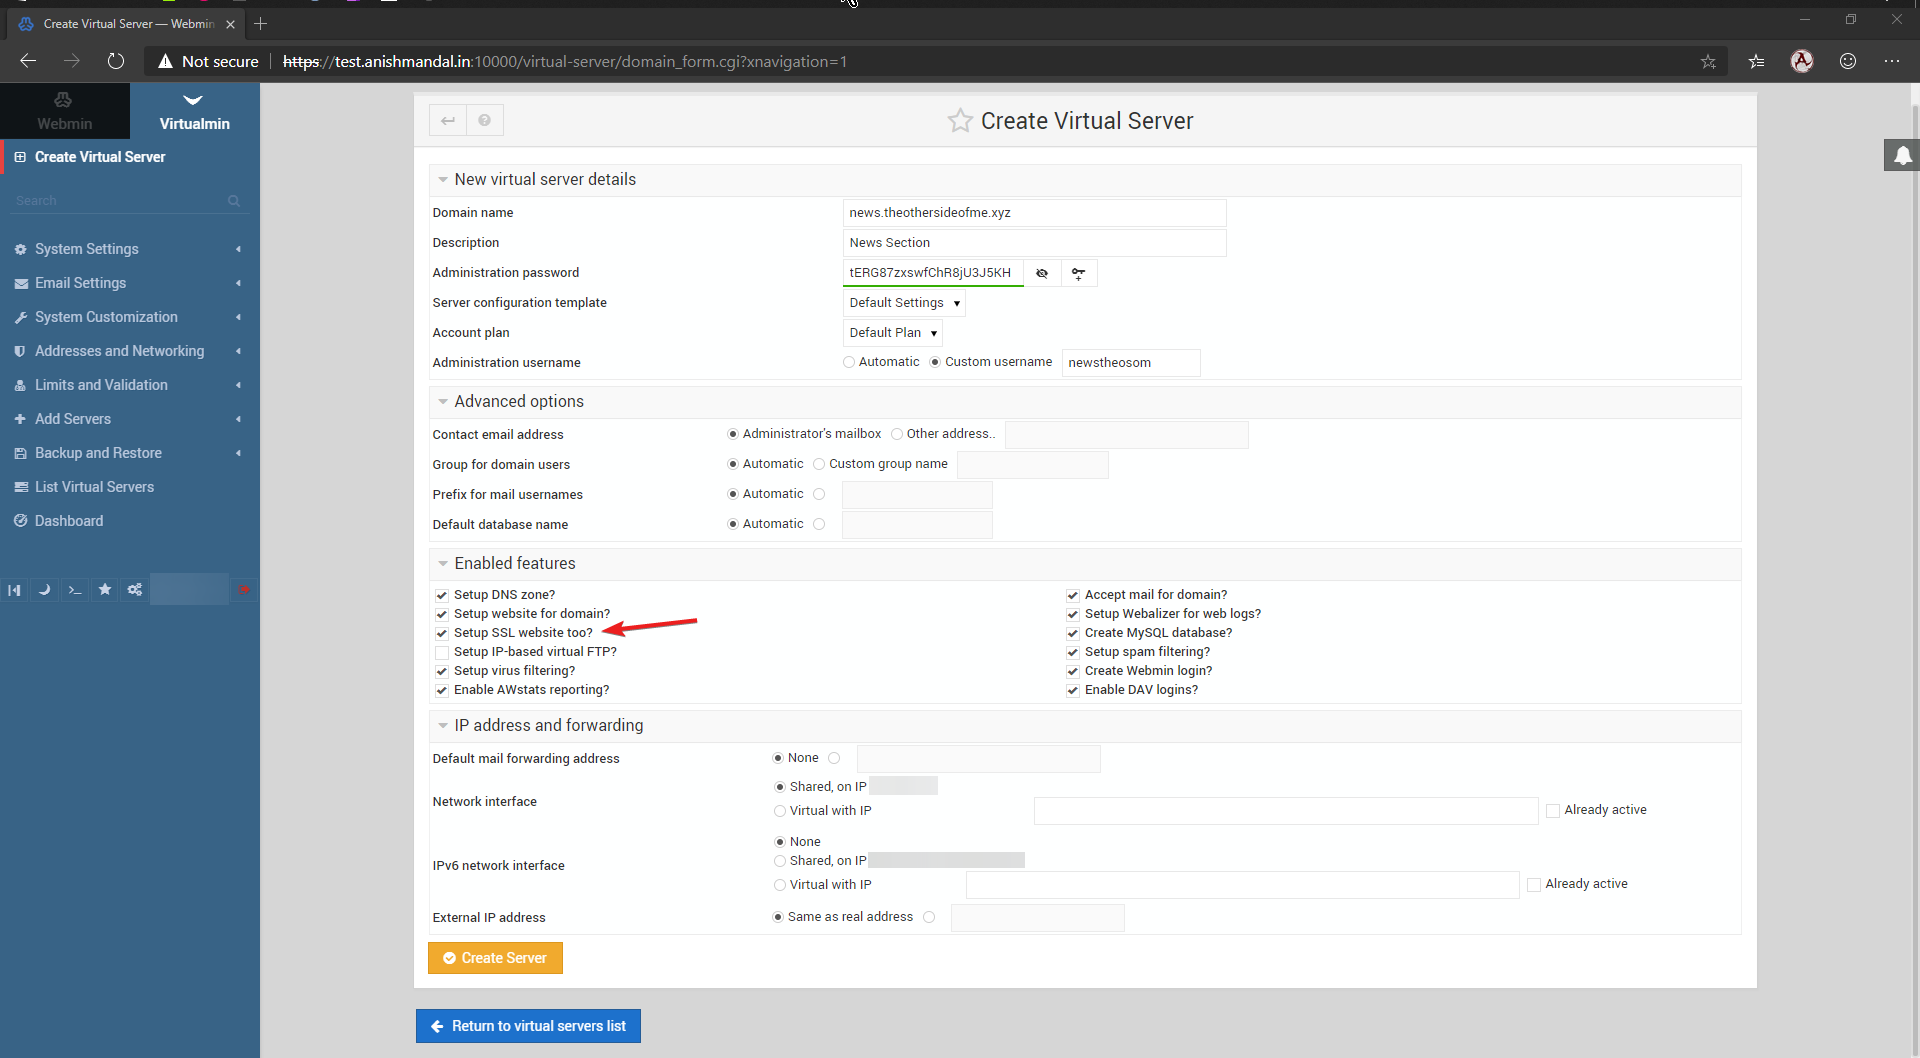Select Automatic administration username
Screen dimensions: 1920x1058
[848, 362]
